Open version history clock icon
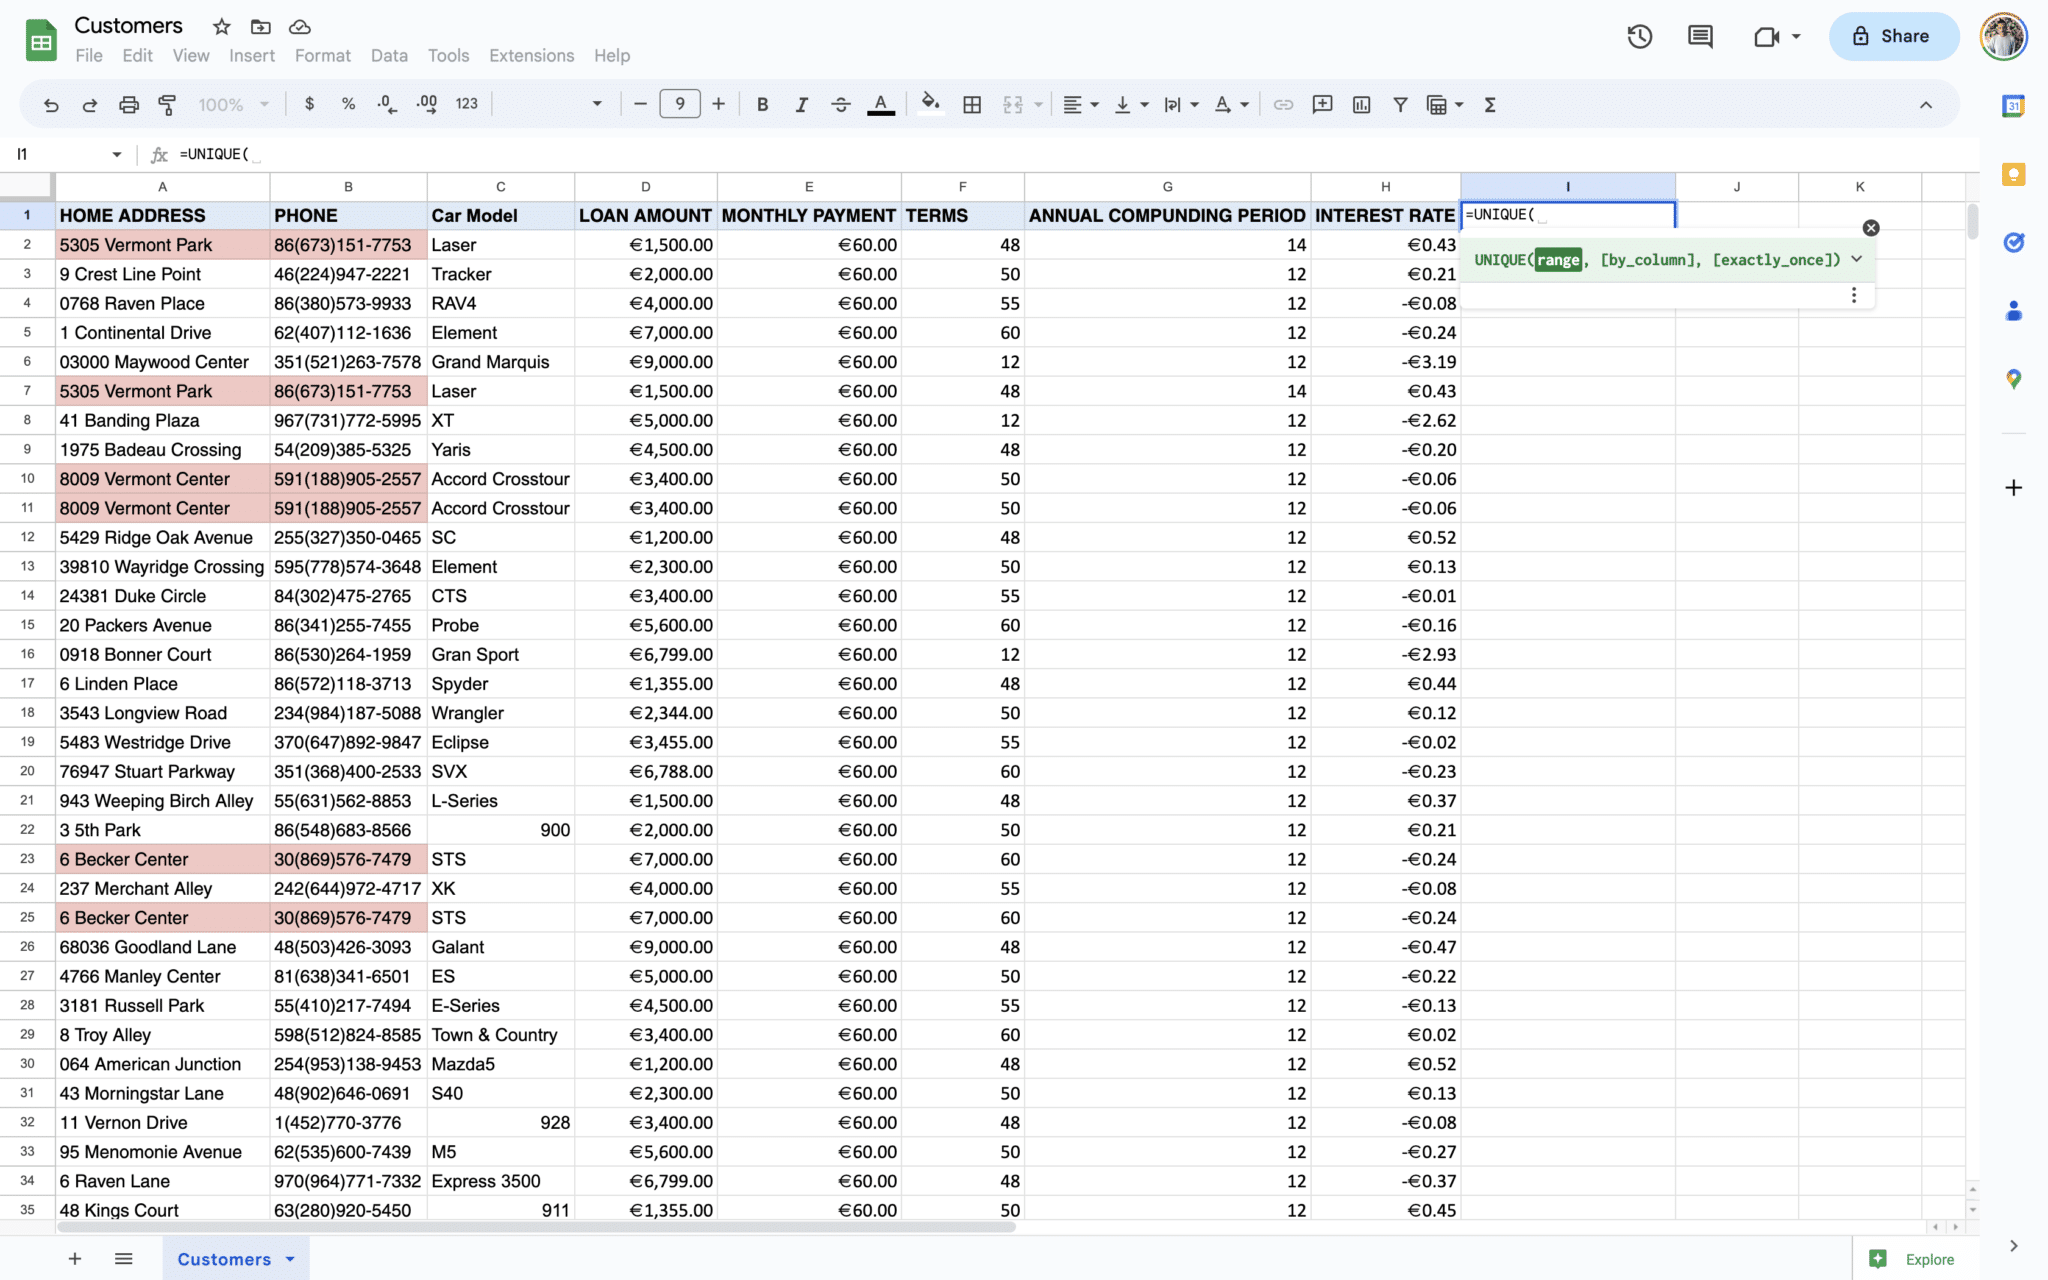The image size is (2048, 1280). (x=1639, y=37)
